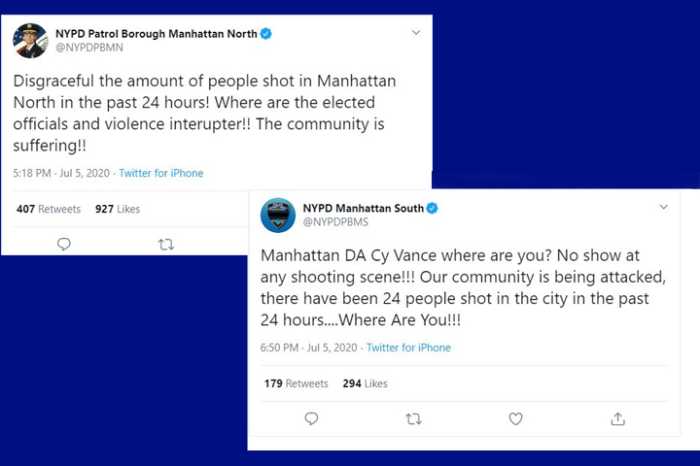View the 927 Likes list
The height and width of the screenshot is (466, 700).
117,209
